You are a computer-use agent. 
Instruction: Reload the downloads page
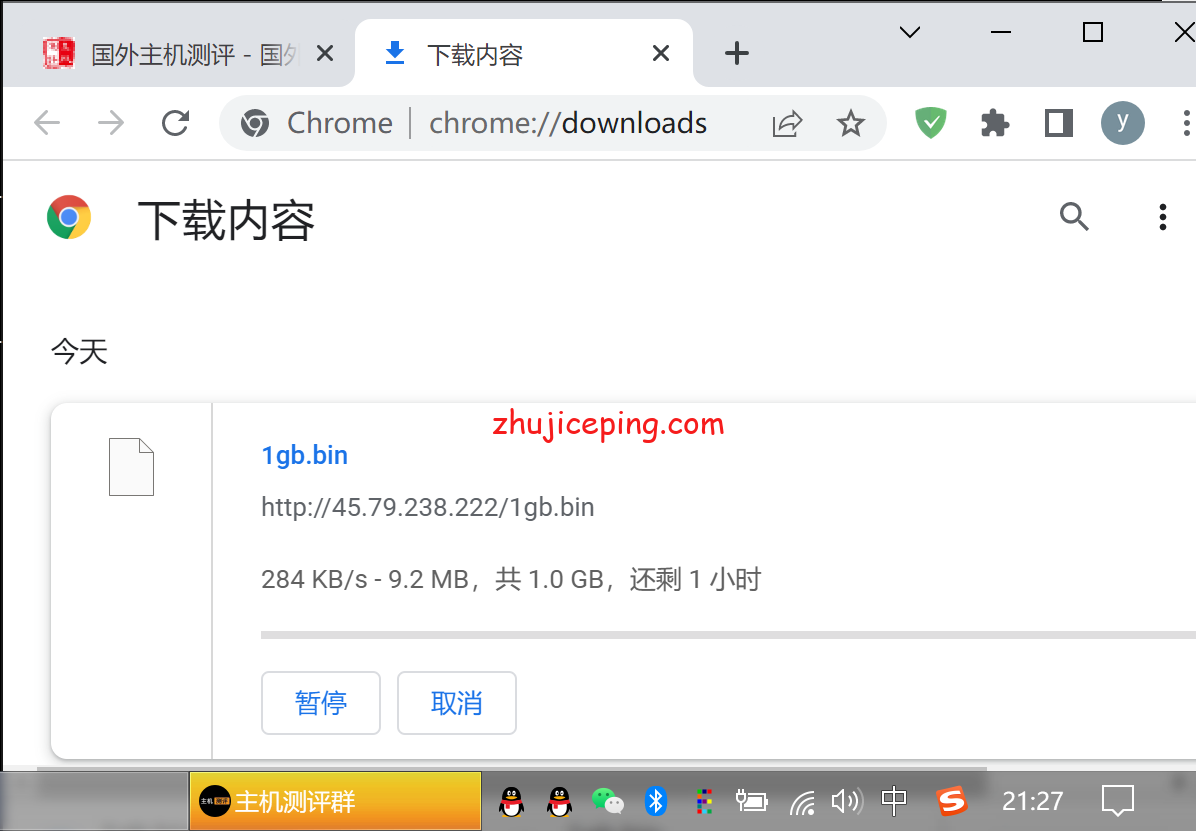pyautogui.click(x=175, y=123)
